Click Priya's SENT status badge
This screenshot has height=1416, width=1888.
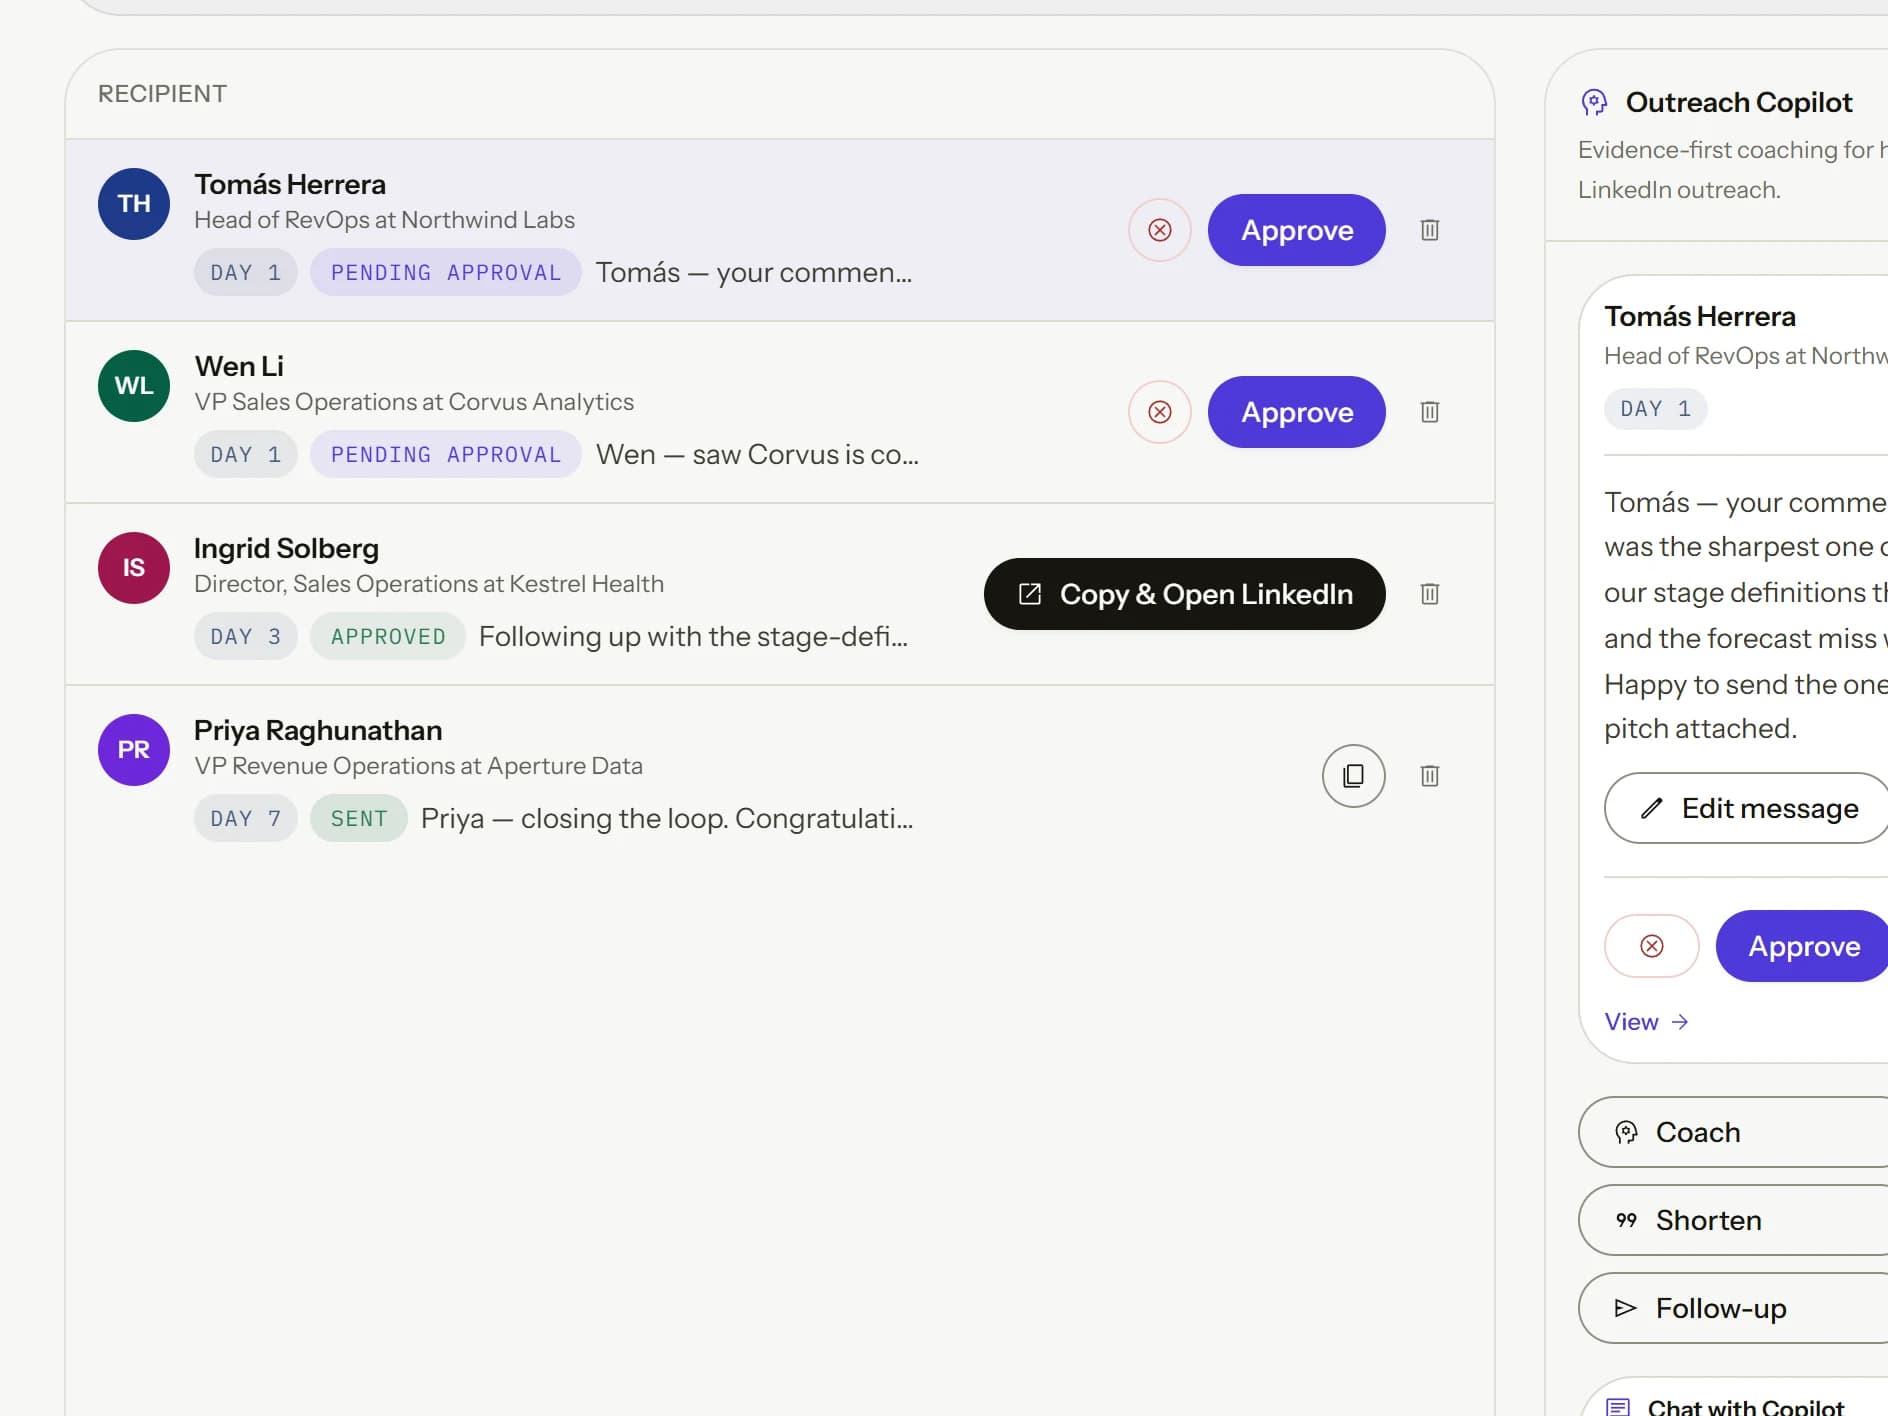click(359, 819)
